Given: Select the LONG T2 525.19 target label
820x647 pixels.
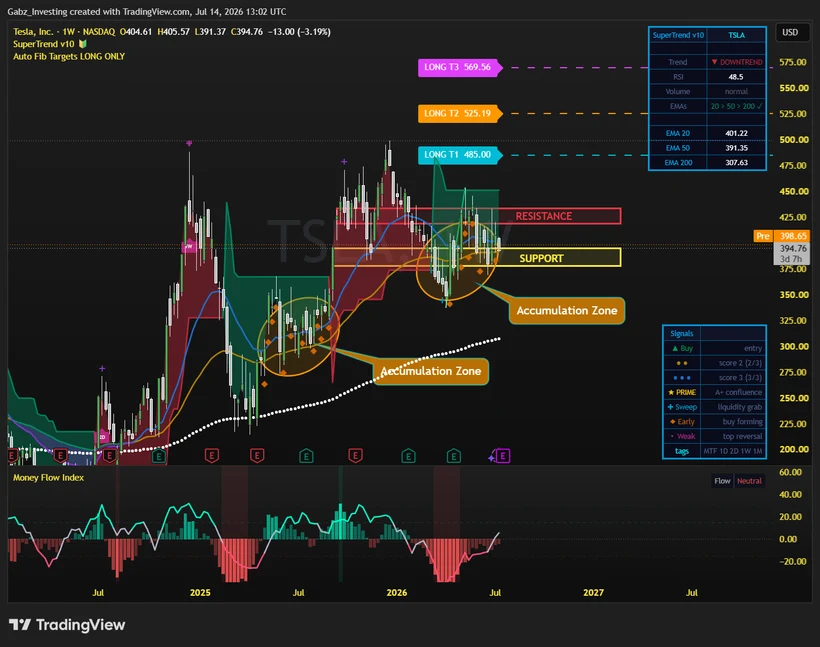Looking at the screenshot, I should [x=458, y=113].
